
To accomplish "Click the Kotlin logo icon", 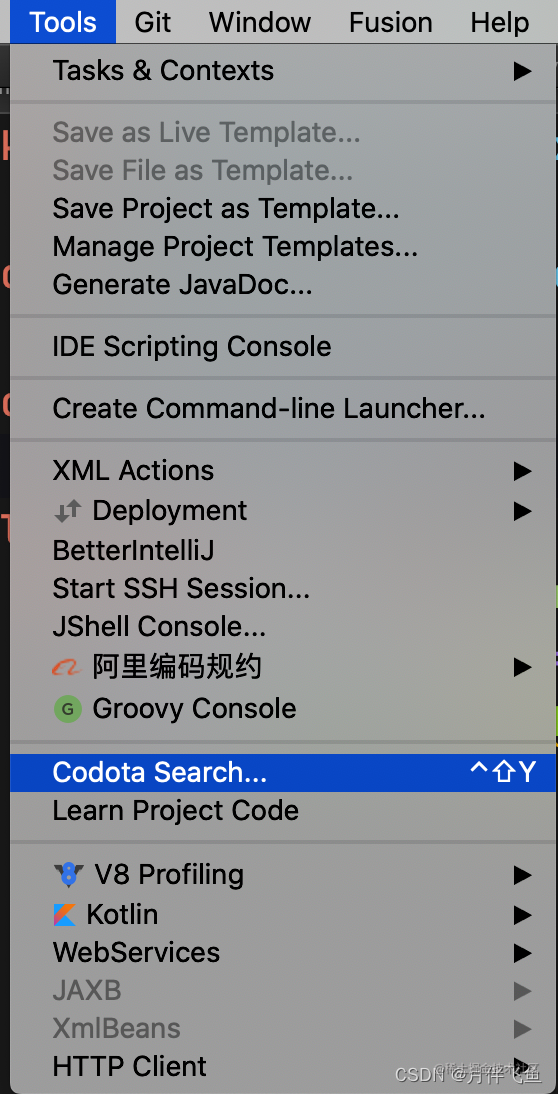I will 65,915.
